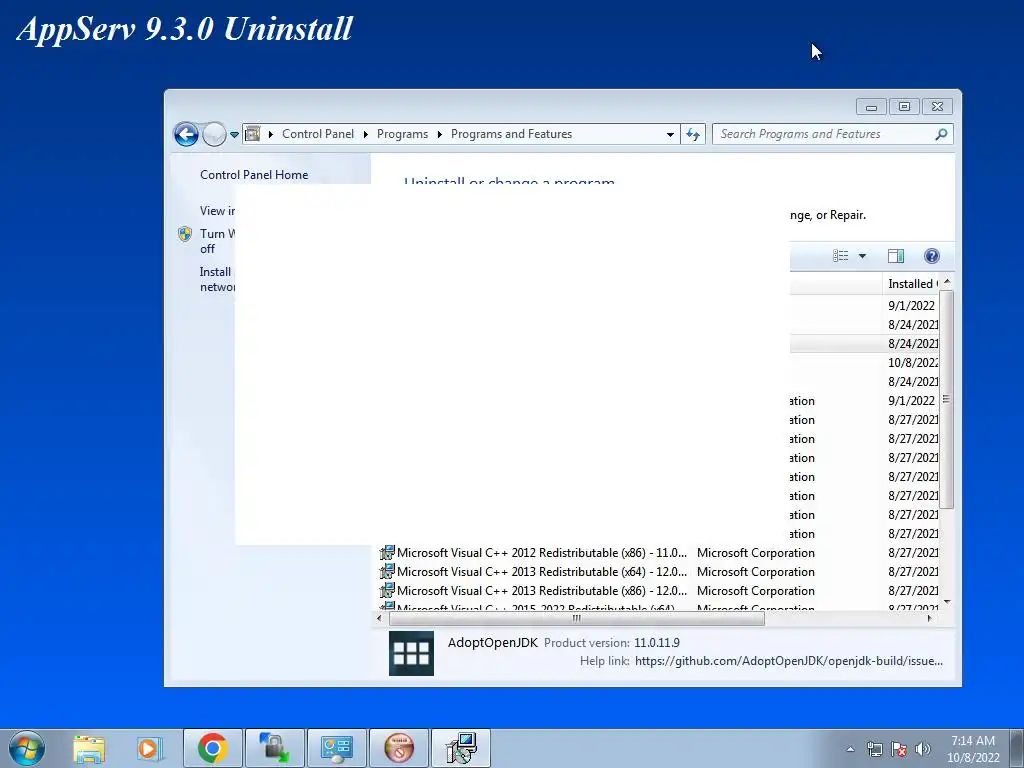Open the AdoptOpenJDK GitHub help link
The image size is (1024, 768).
coord(789,661)
